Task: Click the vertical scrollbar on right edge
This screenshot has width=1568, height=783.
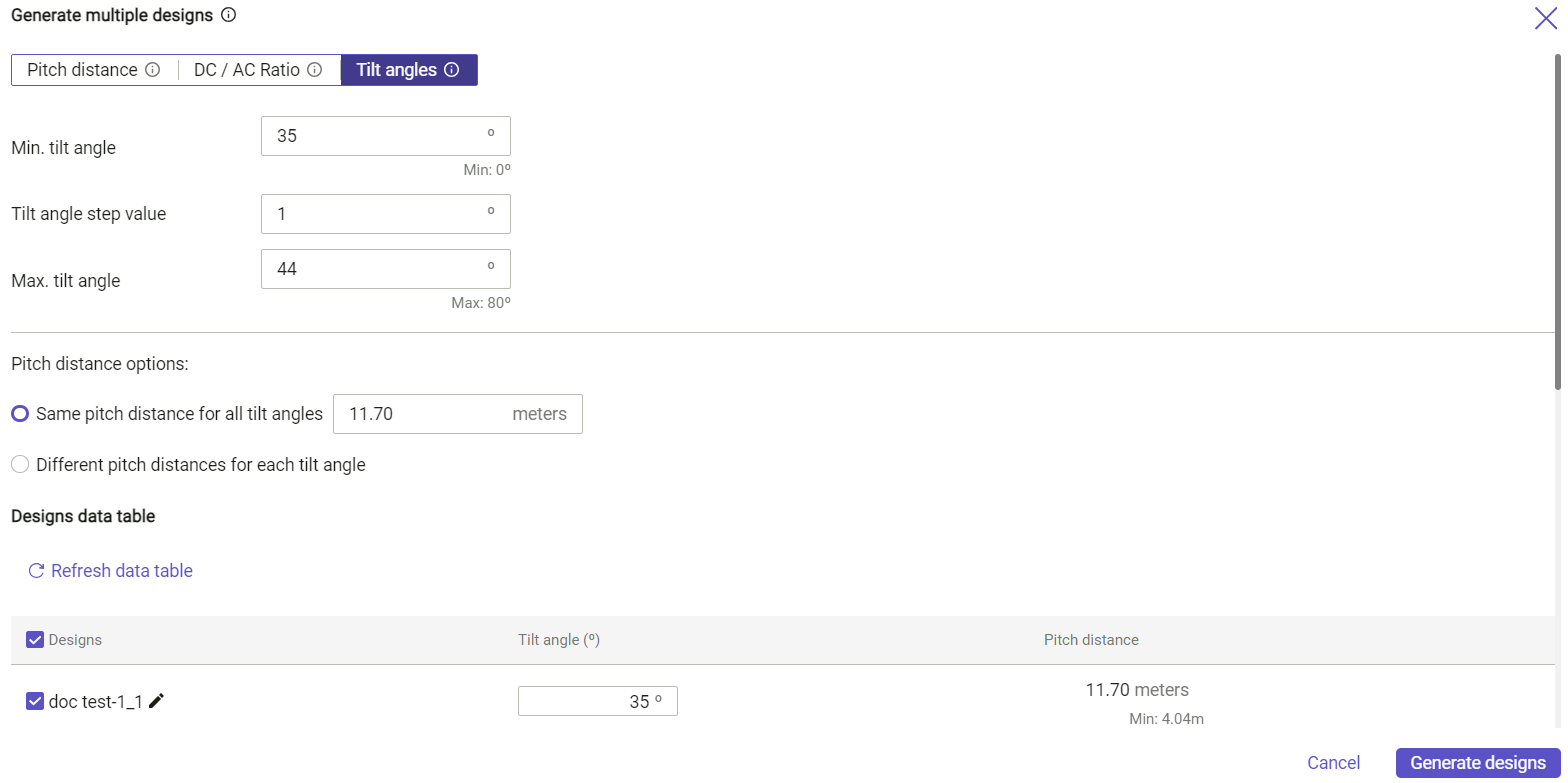Action: 1559,220
